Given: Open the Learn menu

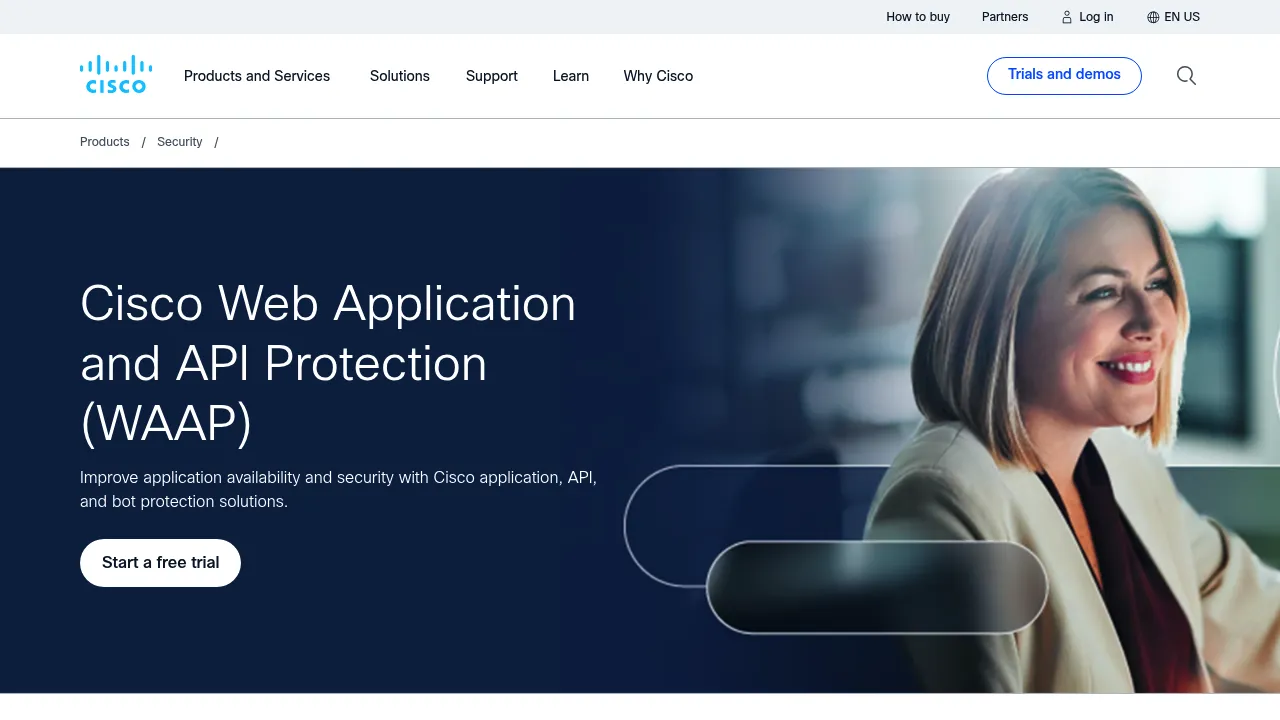Looking at the screenshot, I should pyautogui.click(x=571, y=76).
